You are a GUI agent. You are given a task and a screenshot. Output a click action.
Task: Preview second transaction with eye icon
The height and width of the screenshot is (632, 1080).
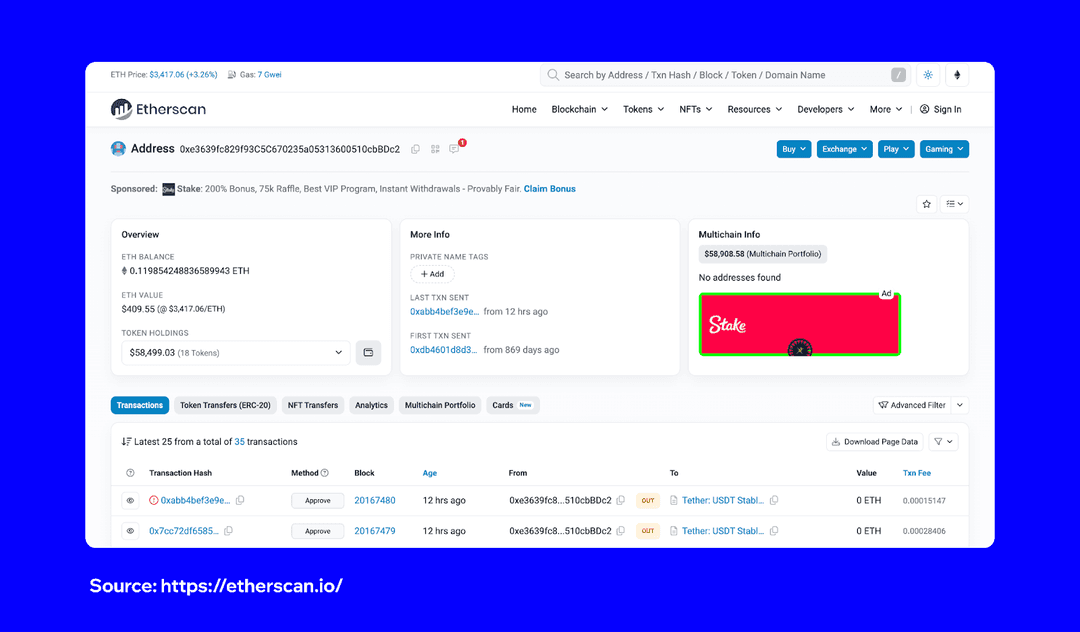(130, 531)
